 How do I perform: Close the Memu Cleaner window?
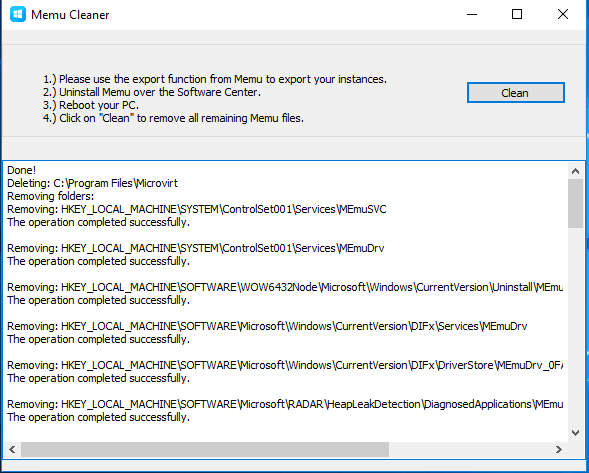(x=563, y=15)
